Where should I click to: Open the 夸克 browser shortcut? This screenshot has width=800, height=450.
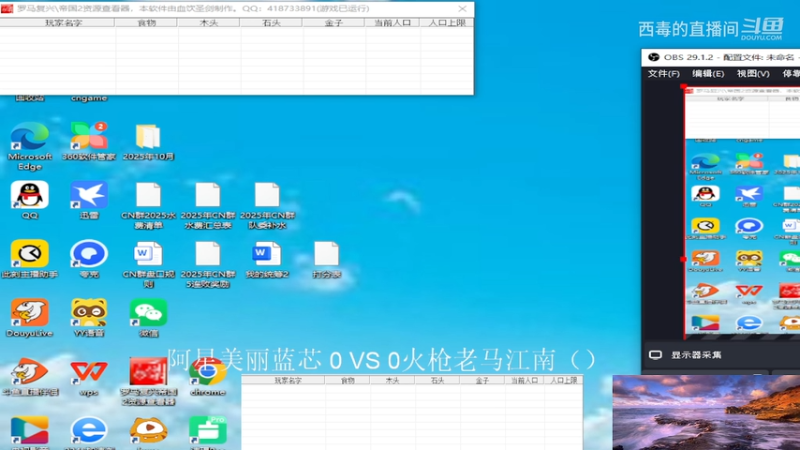(x=89, y=259)
